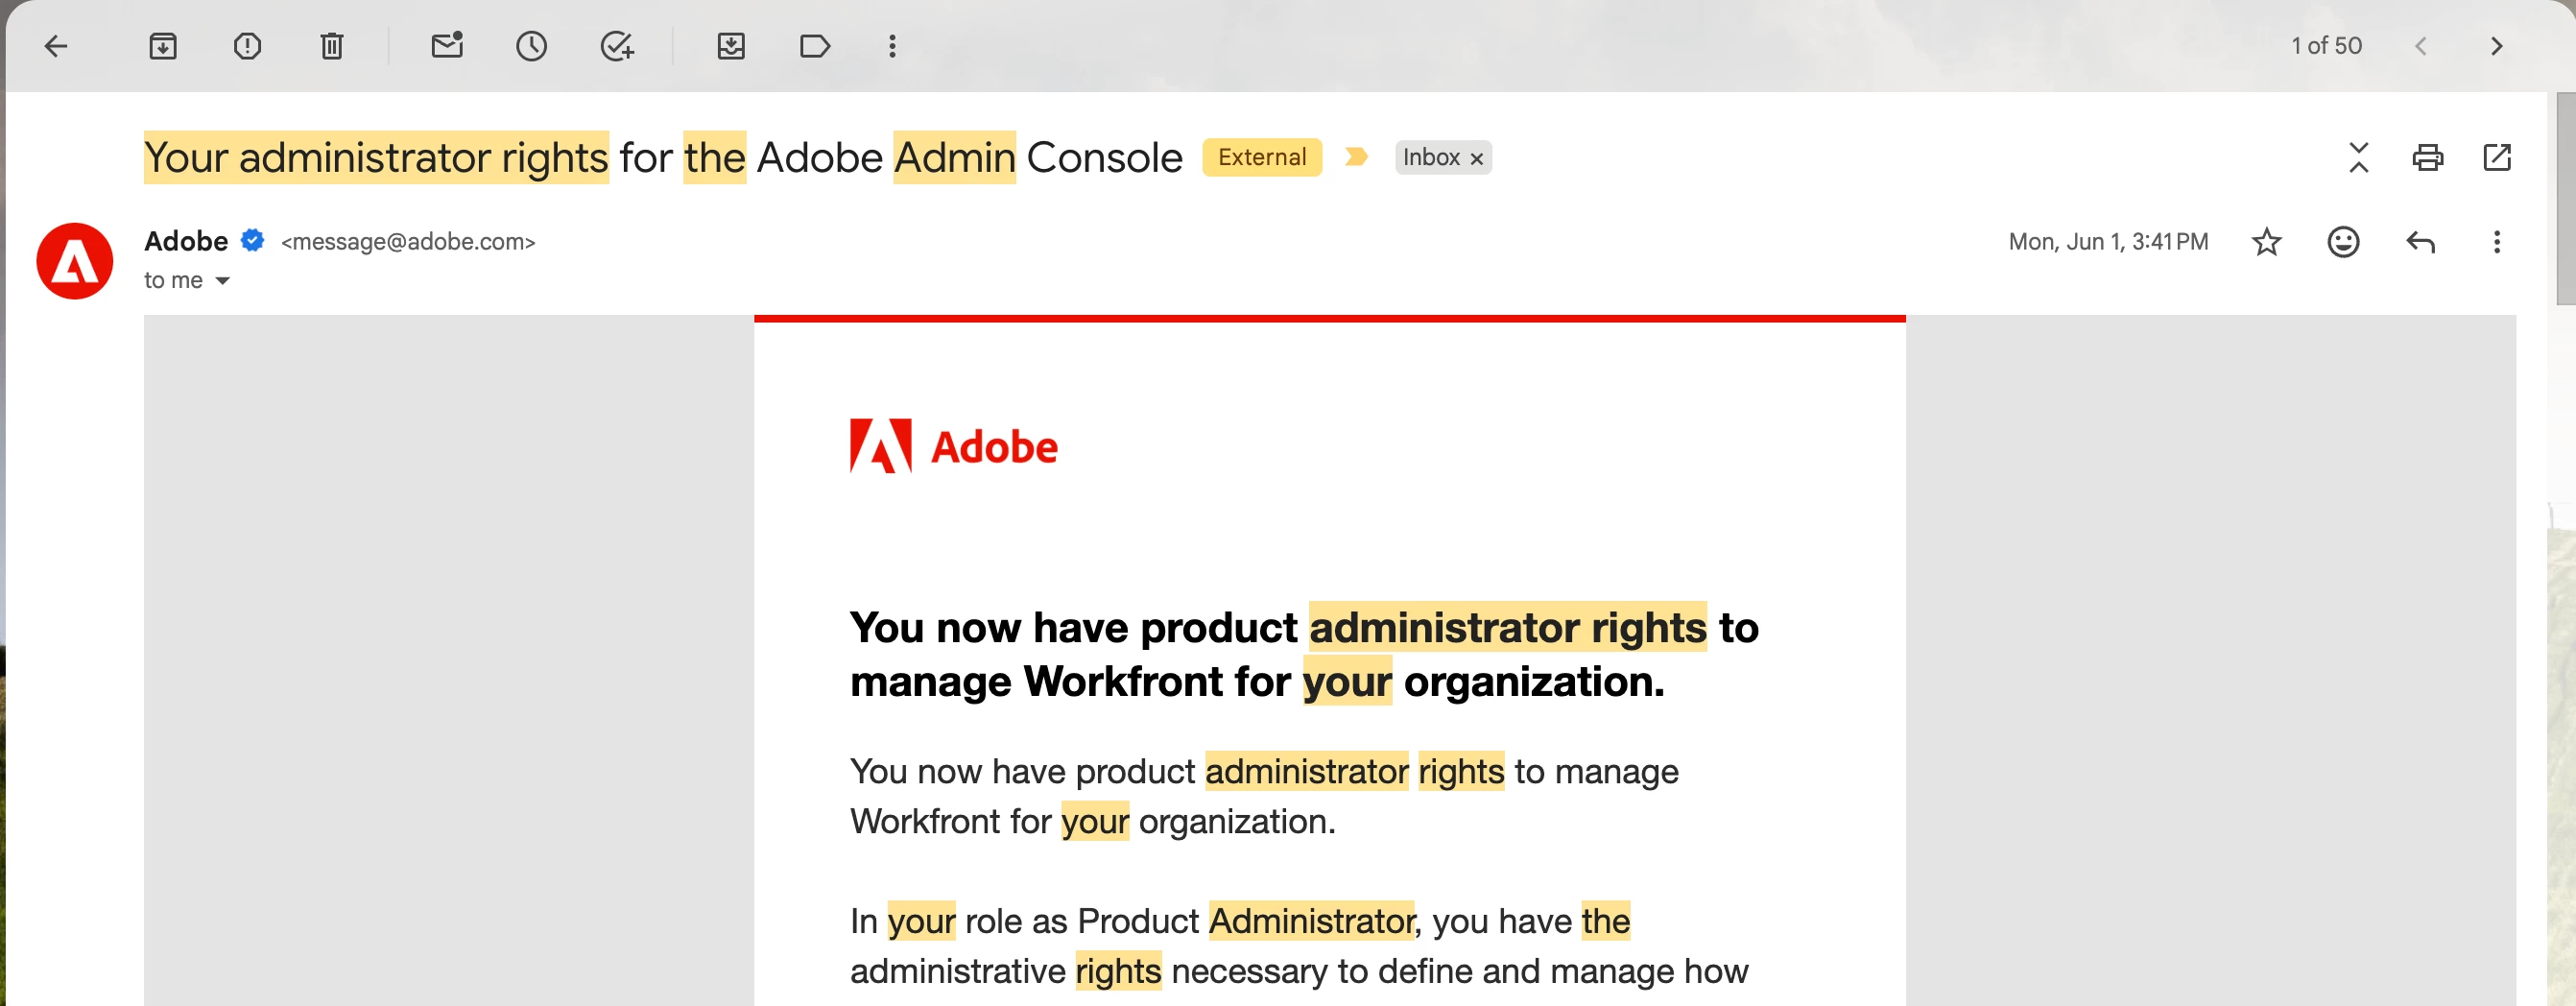2576x1006 pixels.
Task: Open message More menu beside reply
Action: tap(2496, 242)
